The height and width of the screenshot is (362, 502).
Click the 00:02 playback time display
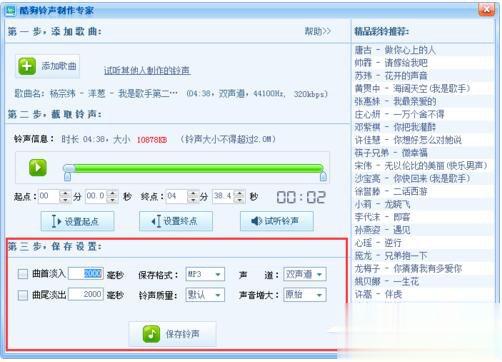pos(301,197)
